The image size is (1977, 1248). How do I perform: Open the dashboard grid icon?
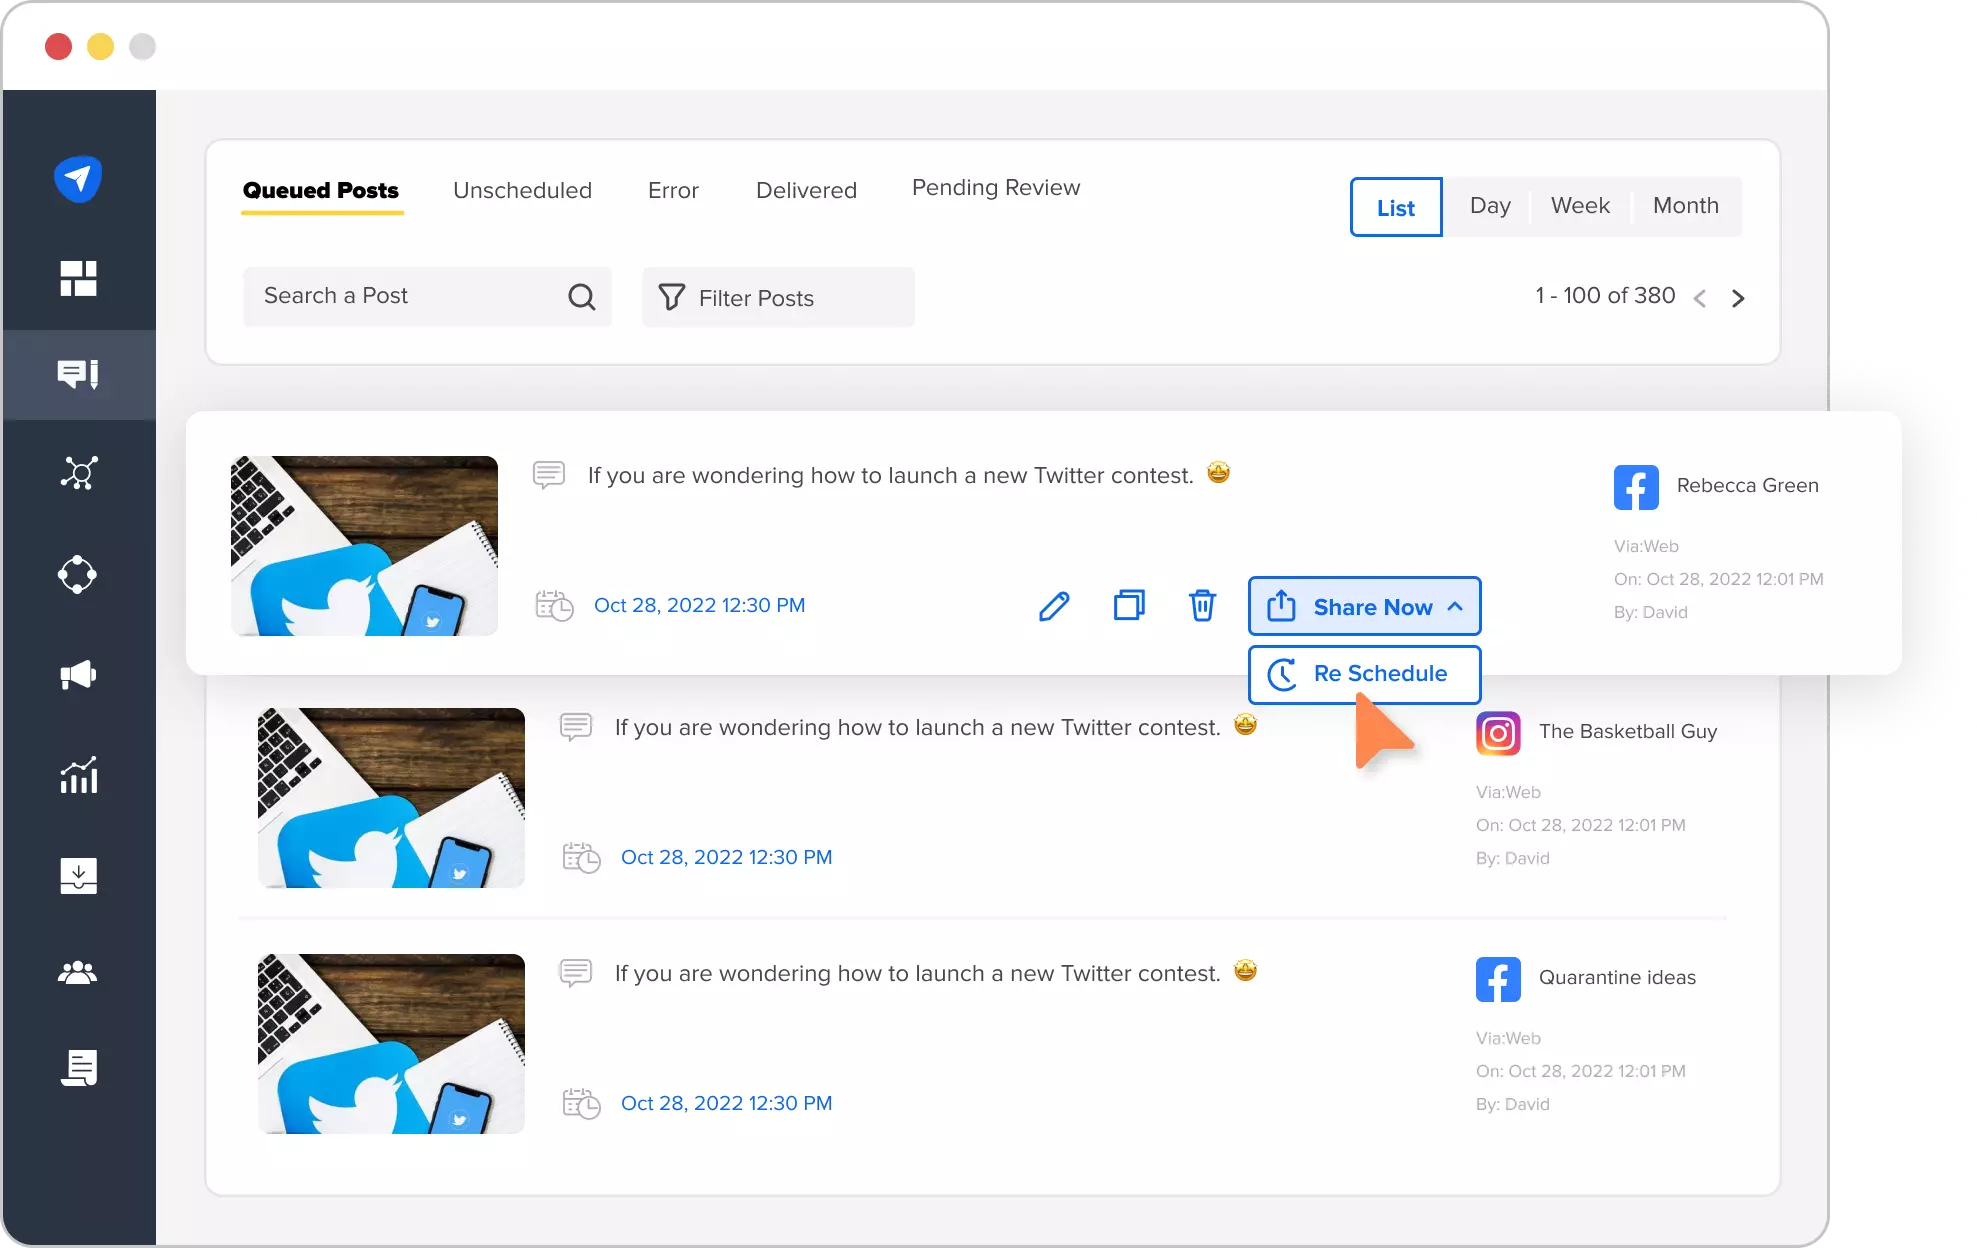(78, 277)
